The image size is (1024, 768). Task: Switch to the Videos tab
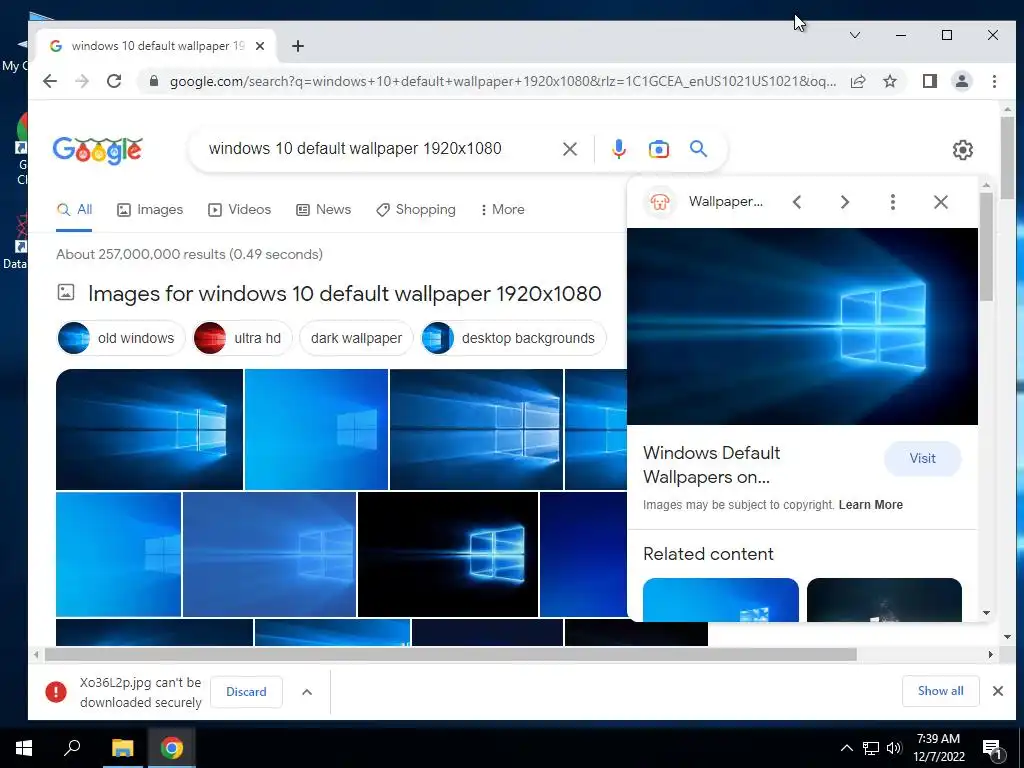pos(239,210)
